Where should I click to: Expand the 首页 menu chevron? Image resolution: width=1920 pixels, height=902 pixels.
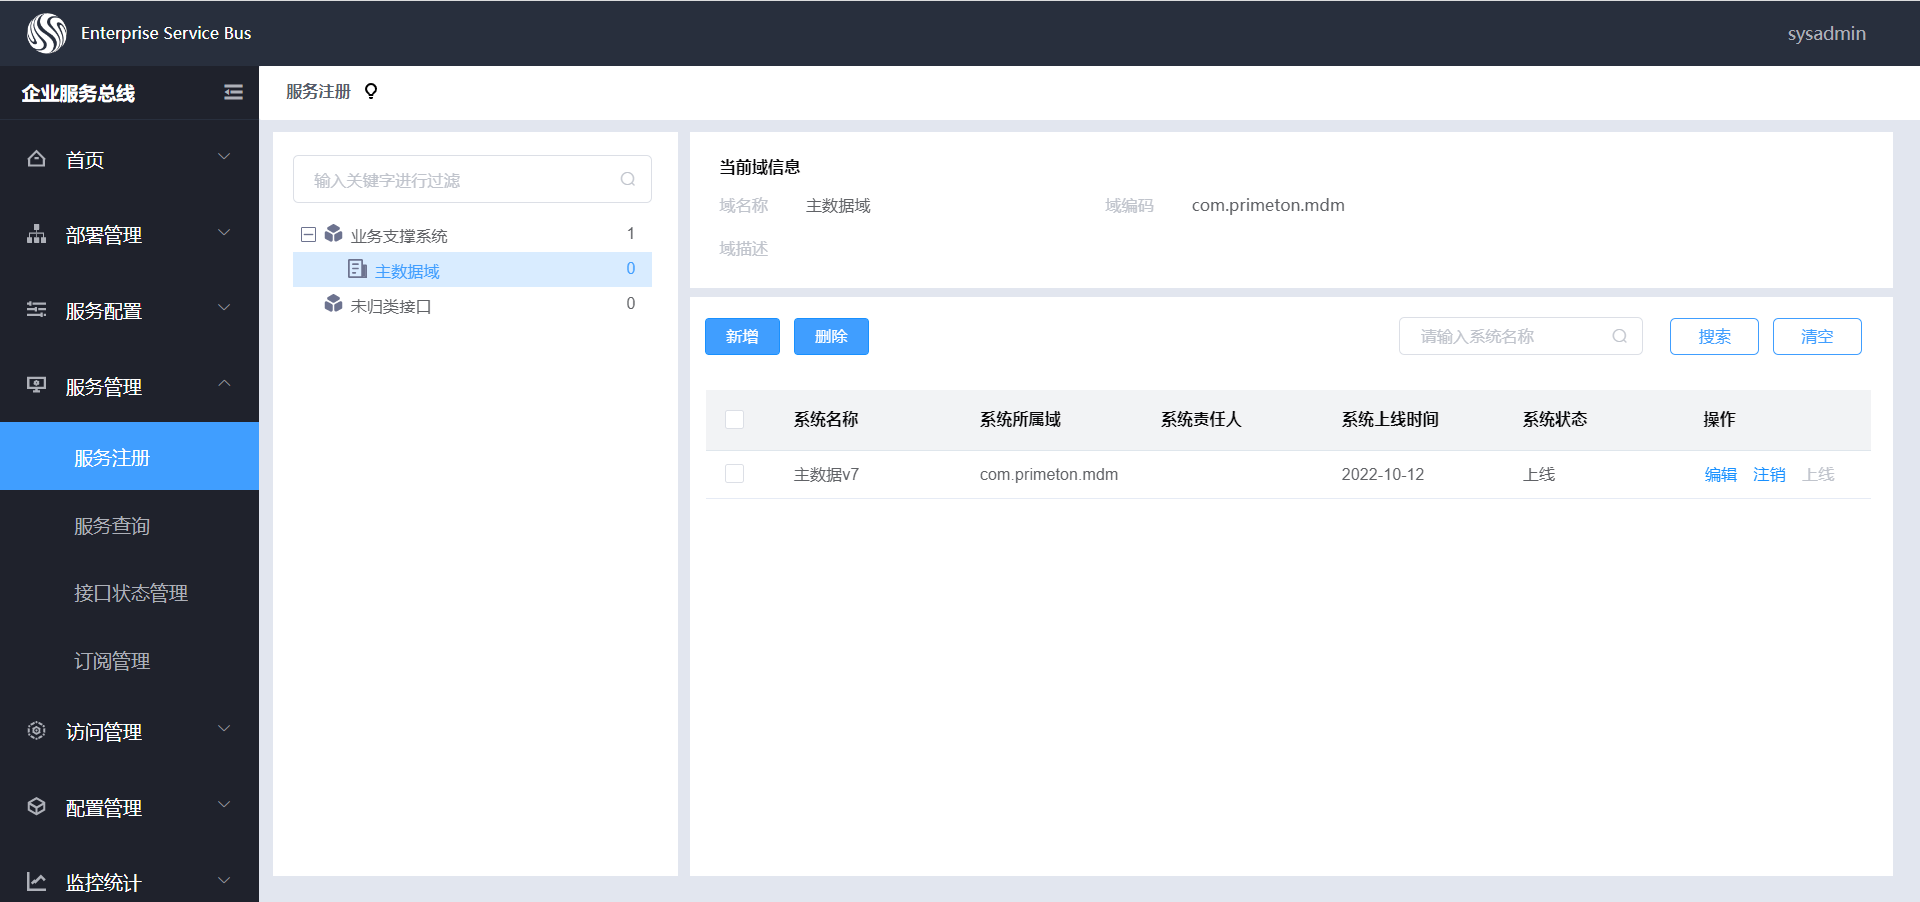225,157
